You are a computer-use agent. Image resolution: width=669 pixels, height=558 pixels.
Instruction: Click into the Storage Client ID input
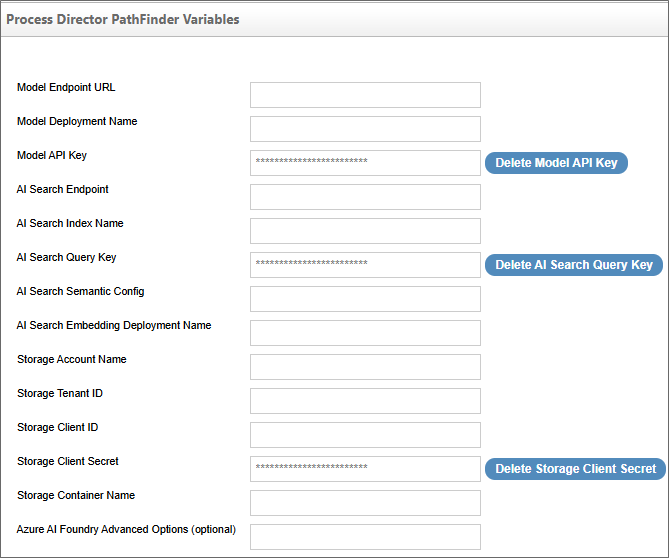coord(365,435)
